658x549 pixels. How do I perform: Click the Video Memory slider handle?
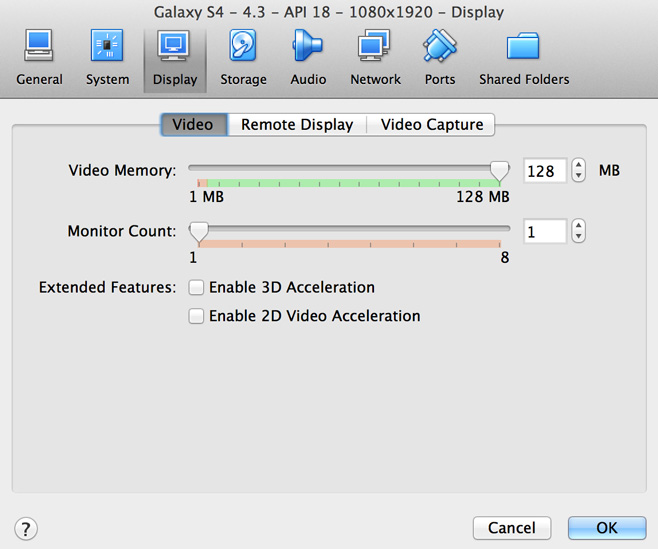[x=499, y=171]
